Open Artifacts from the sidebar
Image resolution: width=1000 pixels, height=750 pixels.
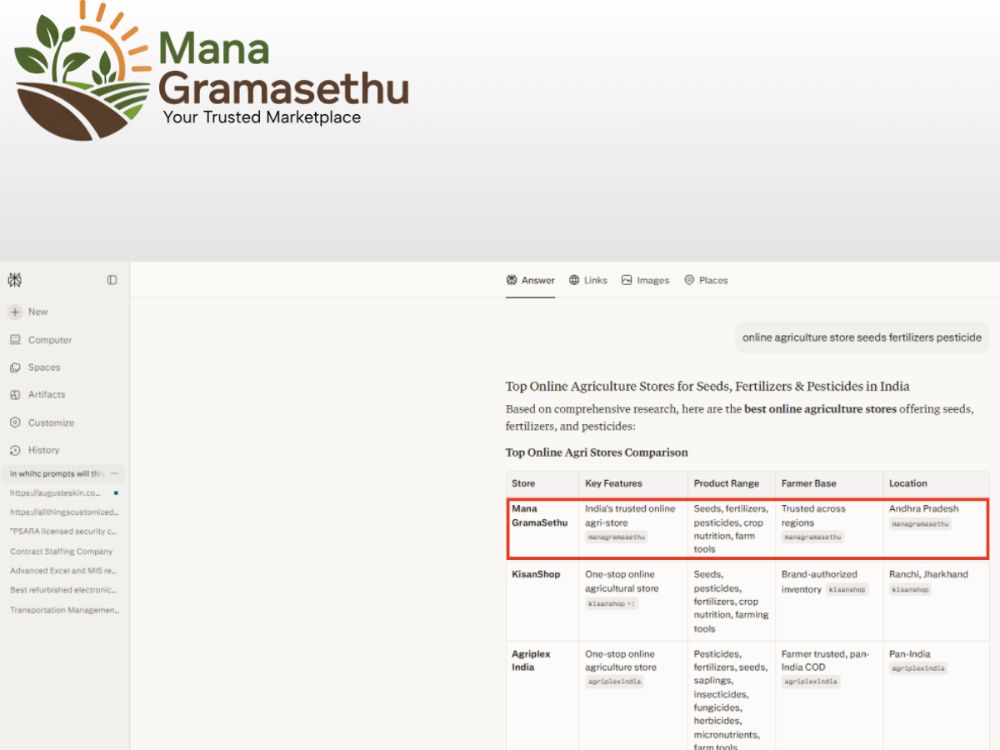38,395
